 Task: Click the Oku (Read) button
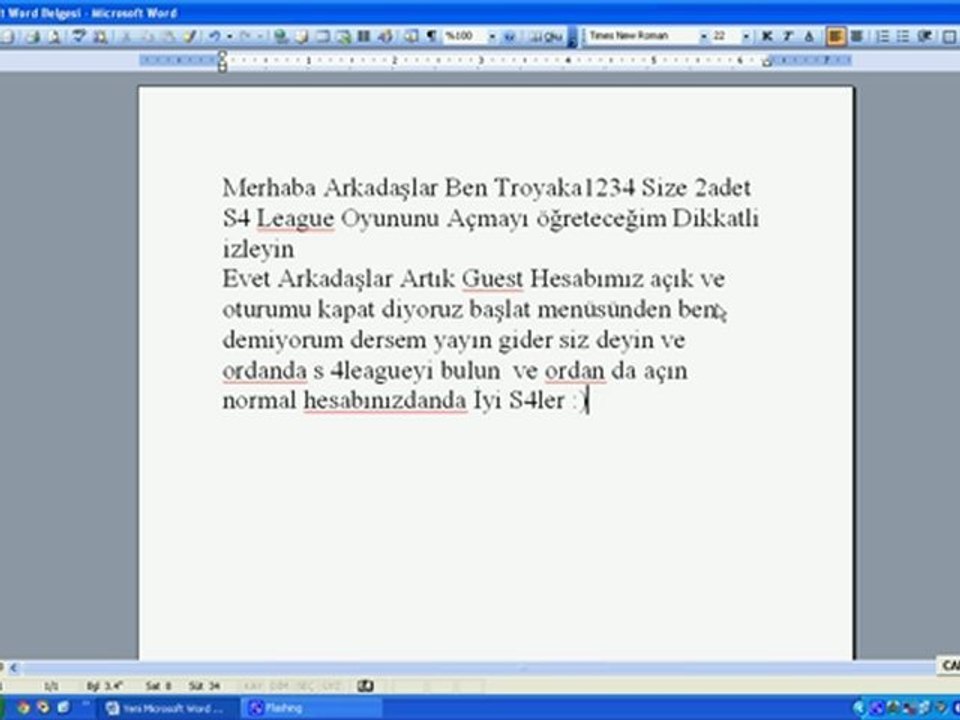[546, 37]
